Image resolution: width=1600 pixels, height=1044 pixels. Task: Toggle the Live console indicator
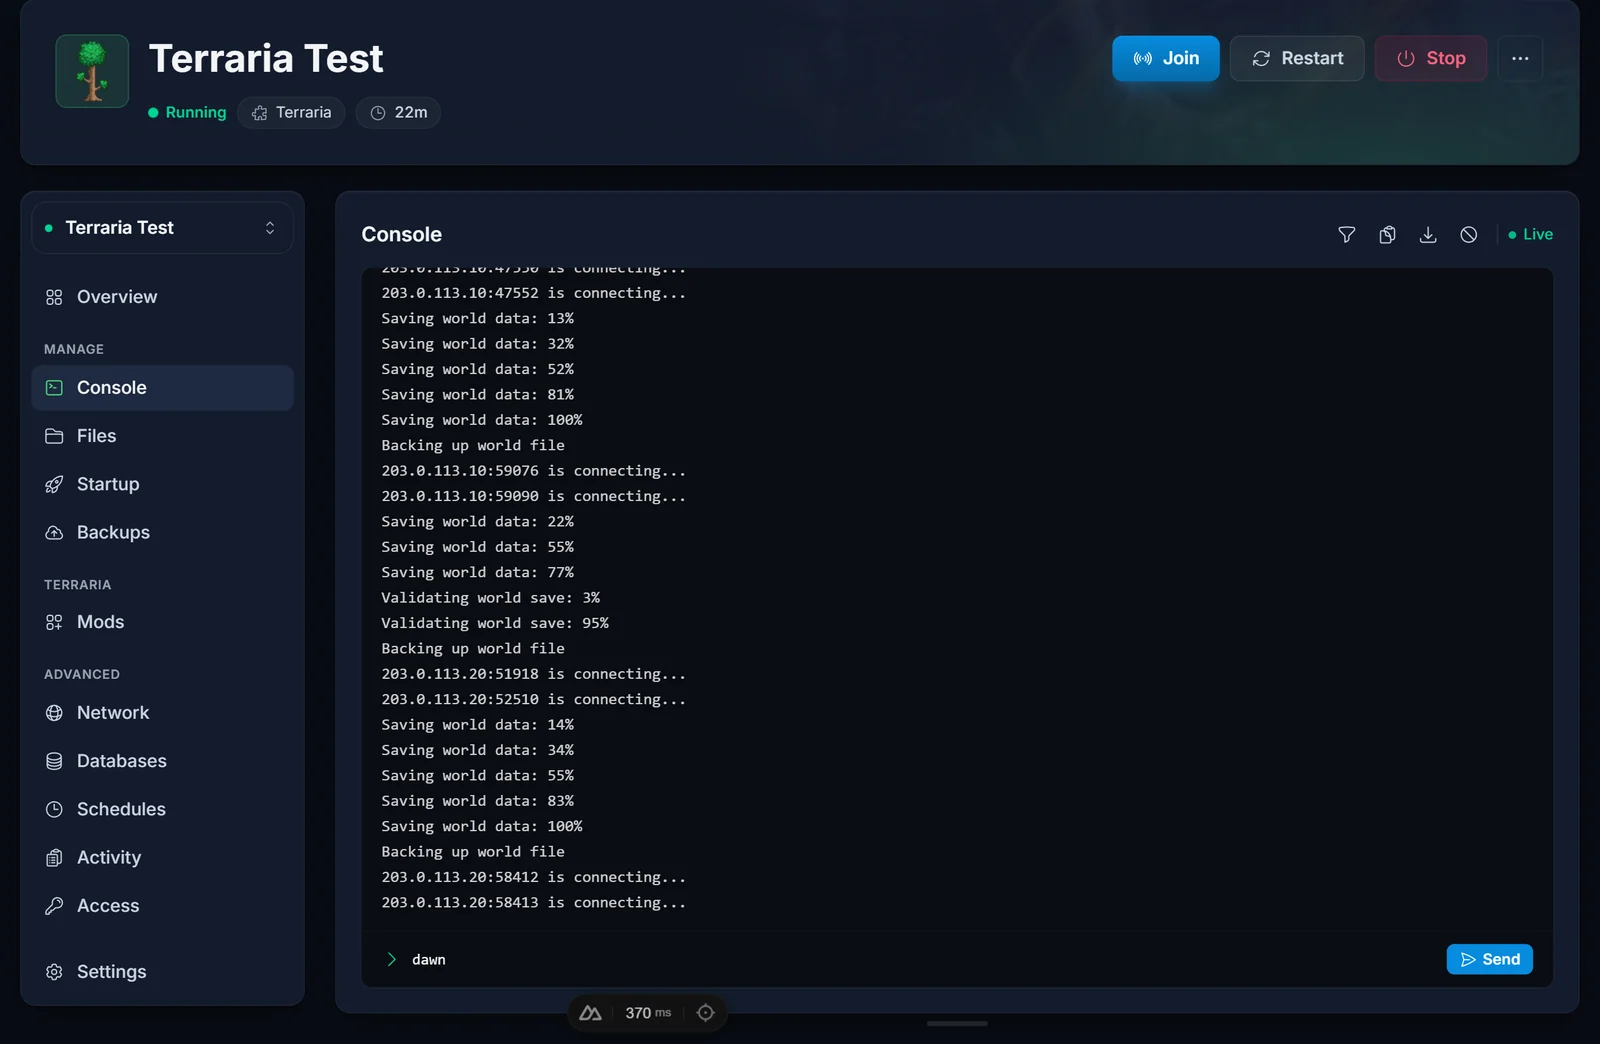click(x=1530, y=234)
